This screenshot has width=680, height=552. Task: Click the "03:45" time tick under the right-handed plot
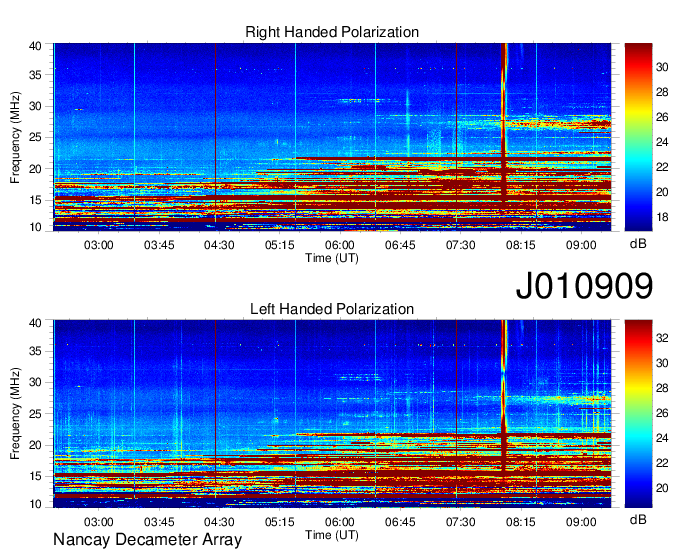point(159,245)
